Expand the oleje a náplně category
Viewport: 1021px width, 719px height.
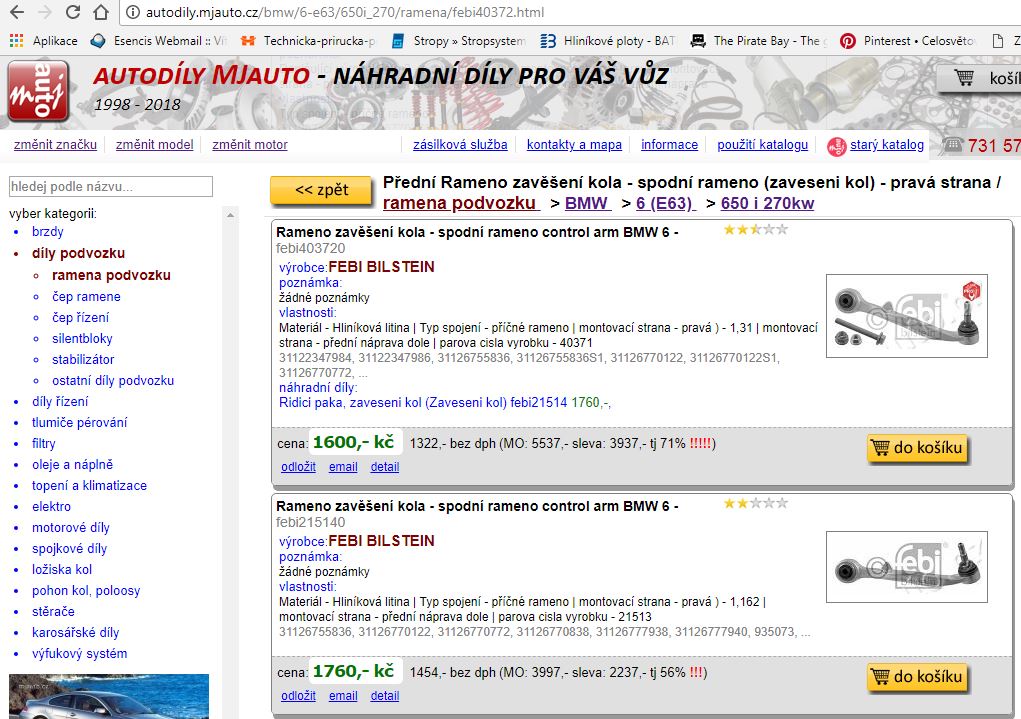(x=72, y=464)
